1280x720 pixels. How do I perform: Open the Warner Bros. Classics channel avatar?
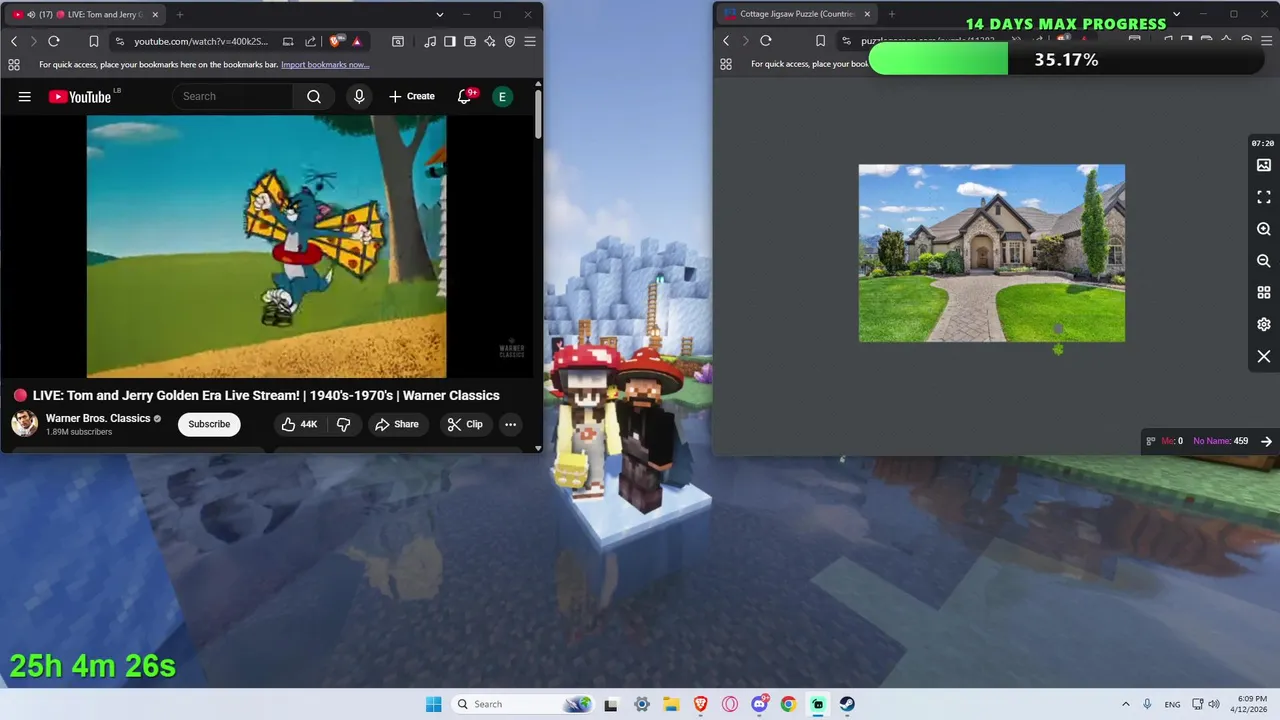[25, 424]
